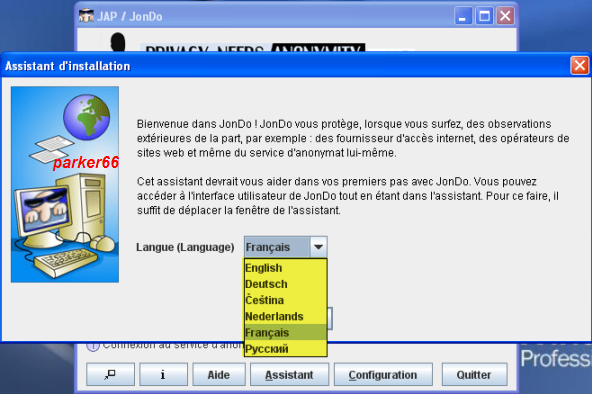Click the info 'i' button
The width and height of the screenshot is (592, 394).
(163, 375)
